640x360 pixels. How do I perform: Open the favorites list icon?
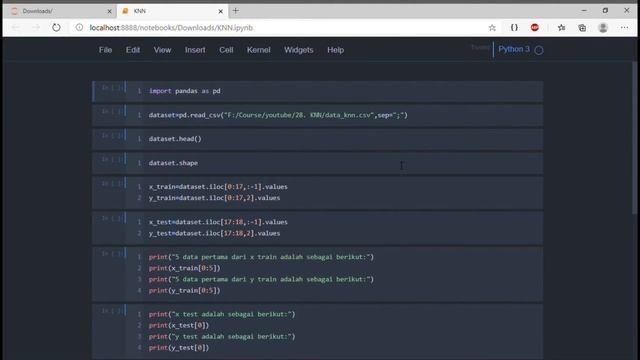562,27
